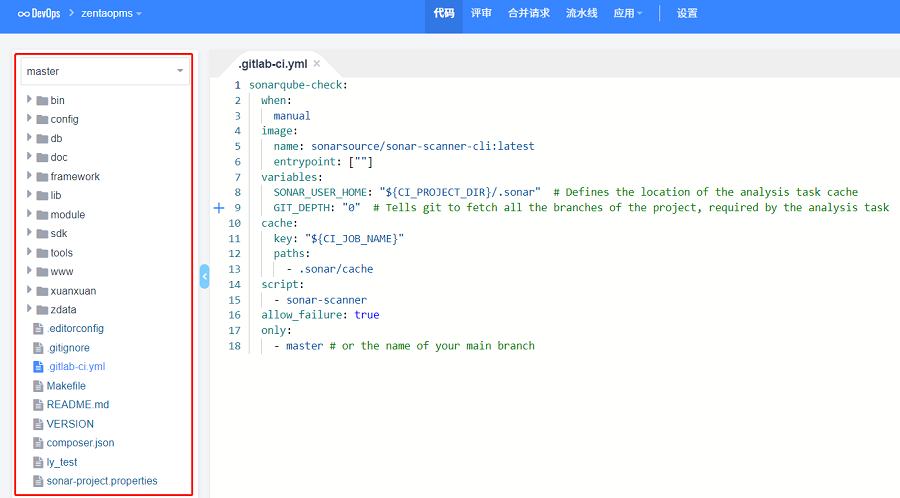Switch to the 合并请求 tab
The width and height of the screenshot is (900, 498).
coord(529,14)
